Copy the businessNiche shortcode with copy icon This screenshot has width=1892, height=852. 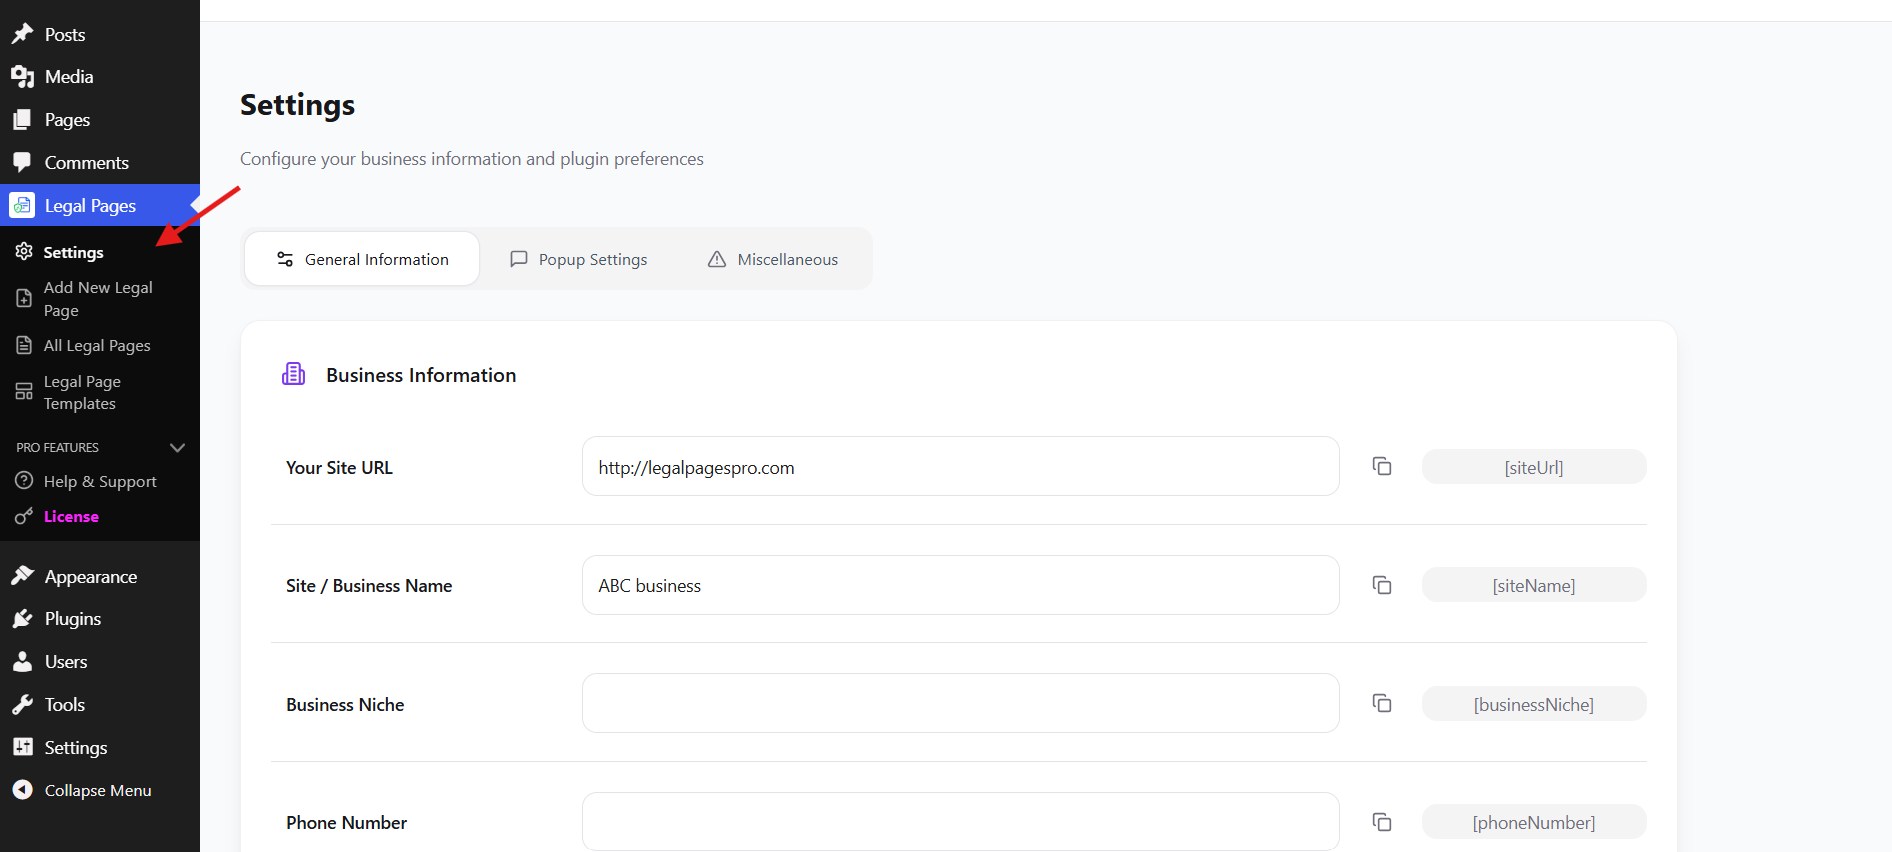1382,703
